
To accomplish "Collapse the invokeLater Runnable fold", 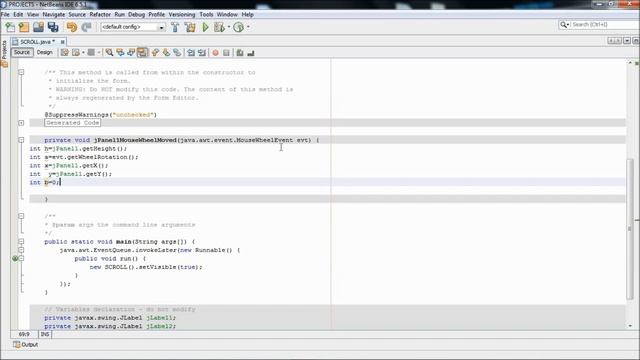I will (x=21, y=250).
